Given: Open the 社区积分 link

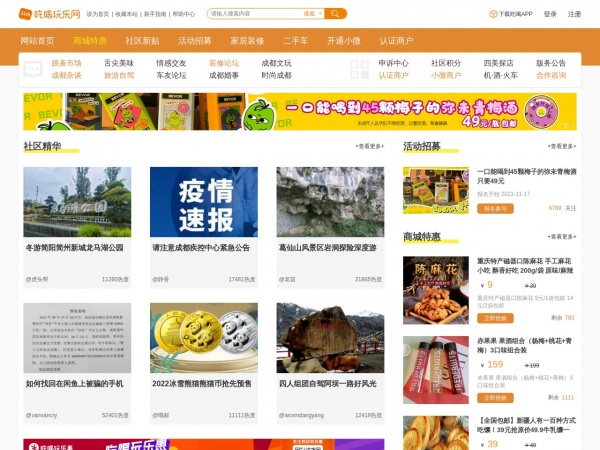Looking at the screenshot, I should (x=446, y=63).
